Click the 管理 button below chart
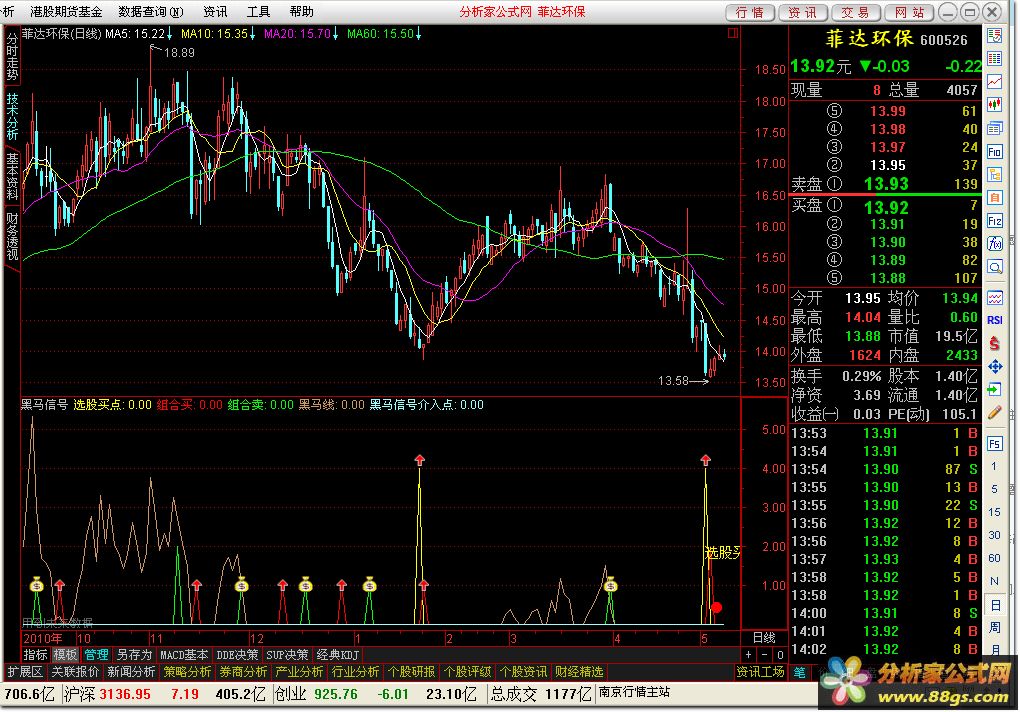This screenshot has height=712, width=1020. (x=96, y=655)
